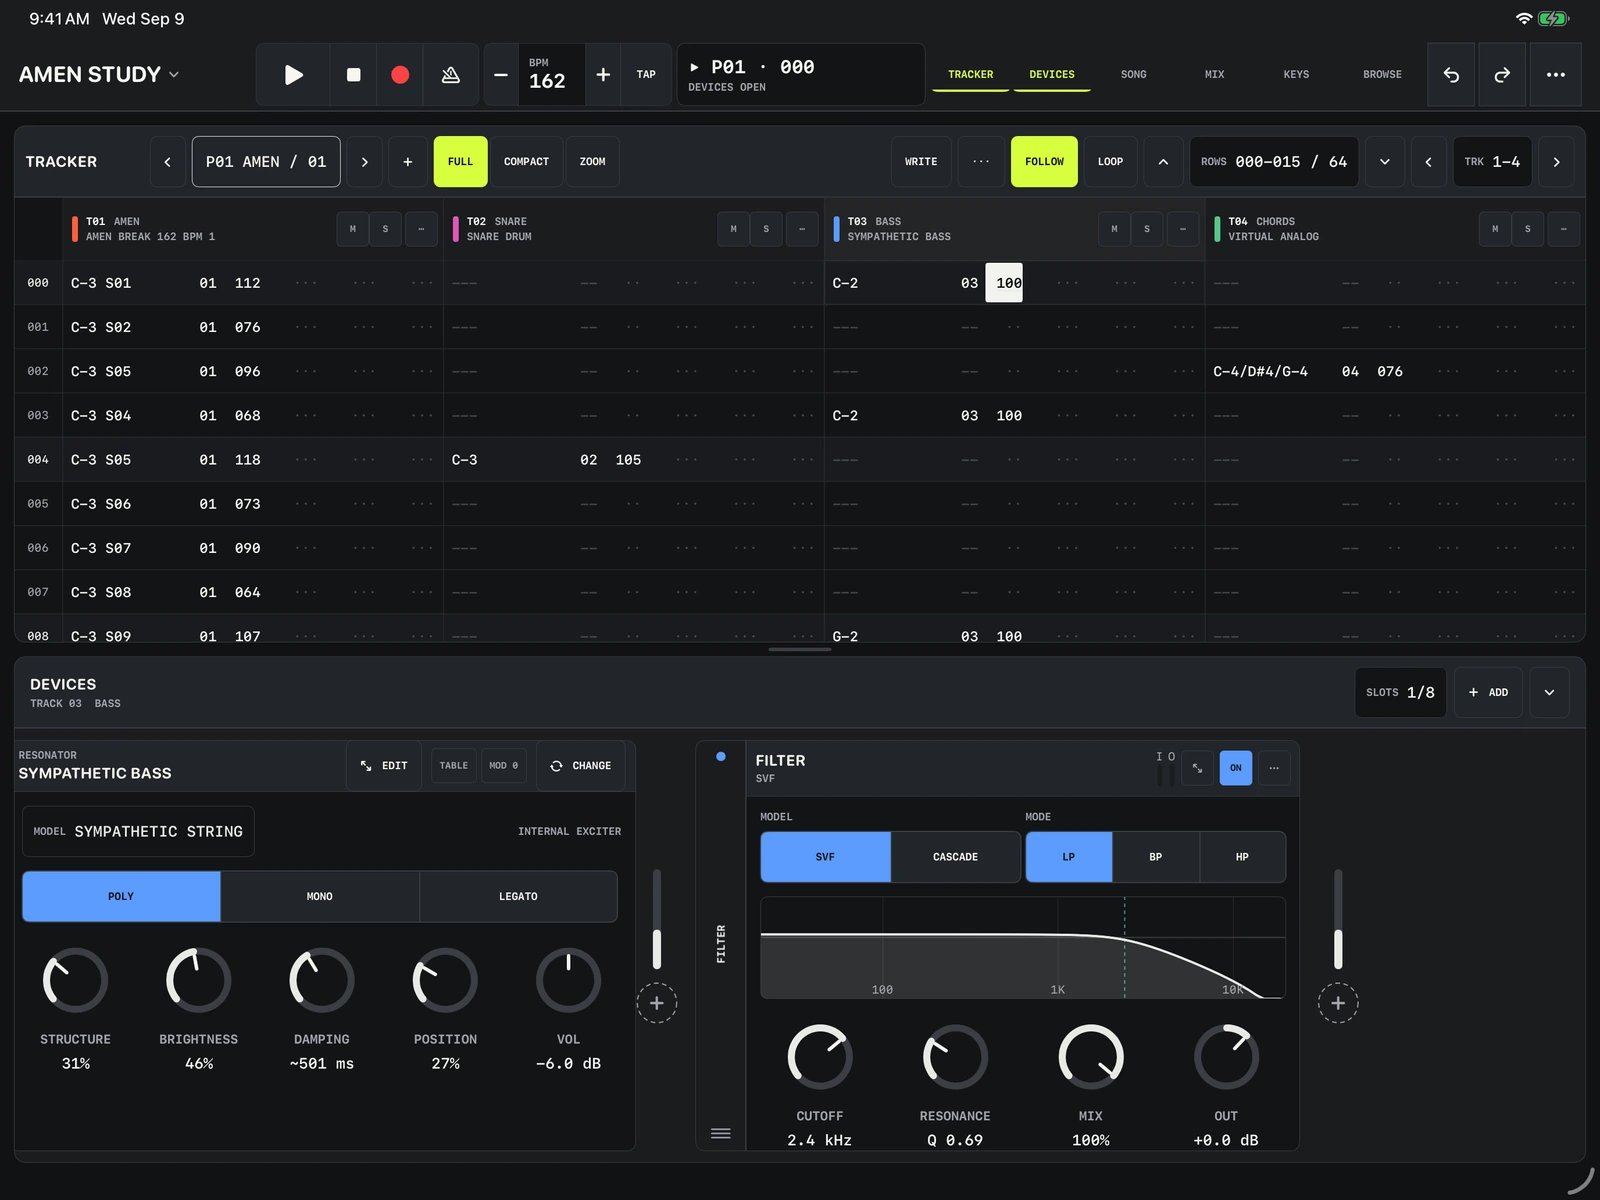Image resolution: width=1600 pixels, height=1200 pixels.
Task: Open the P01 AMEN / 01 pattern selector
Action: (266, 162)
